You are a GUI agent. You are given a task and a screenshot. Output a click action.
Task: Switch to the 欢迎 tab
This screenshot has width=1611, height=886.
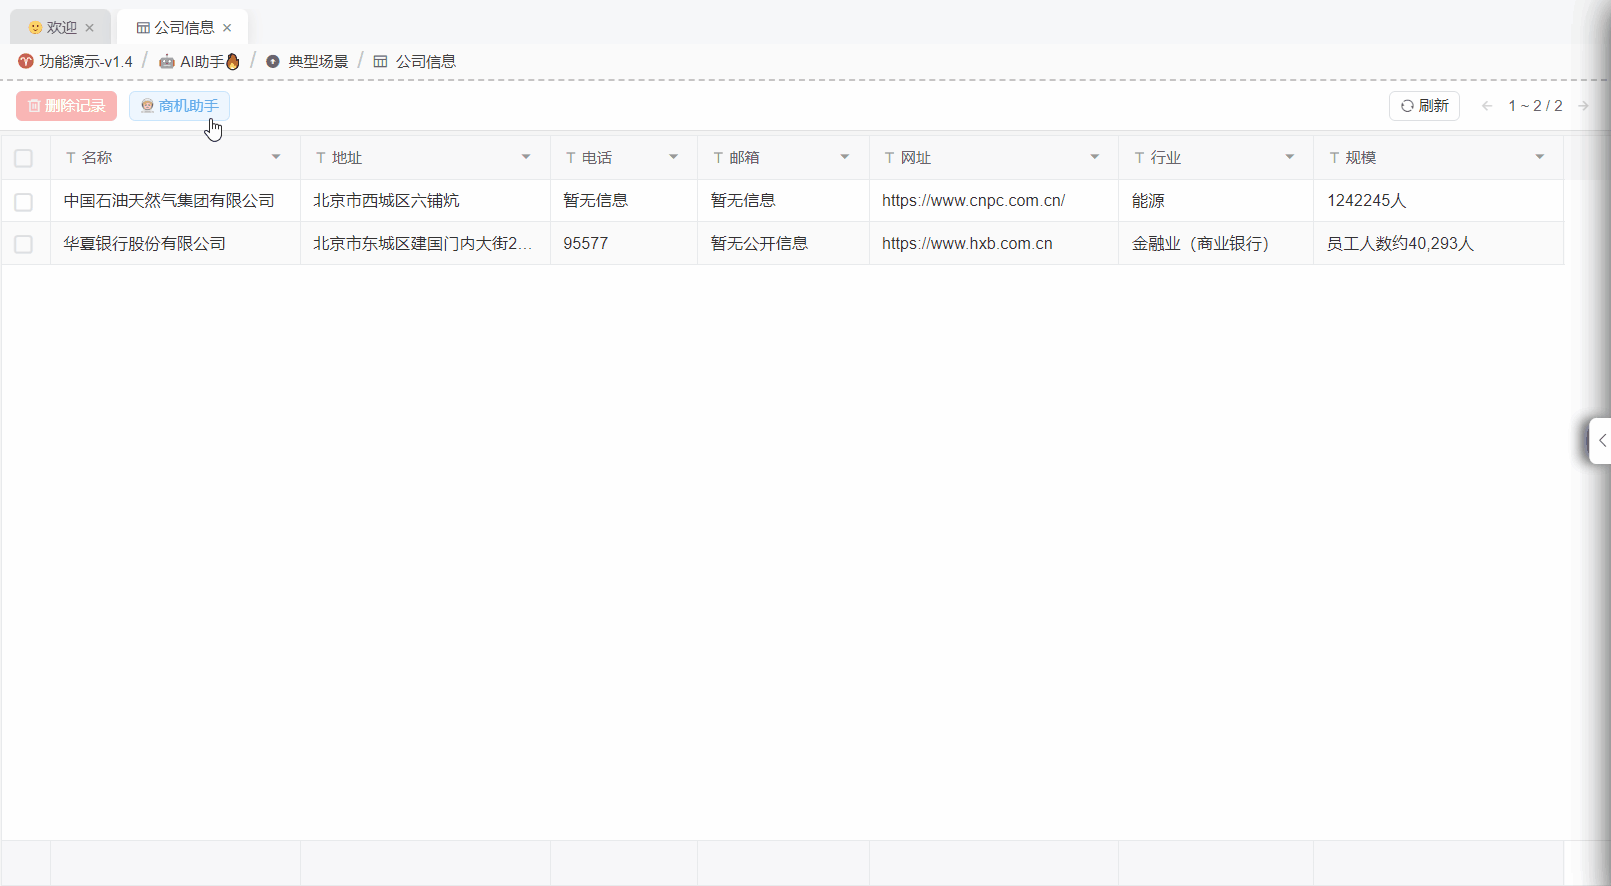click(x=62, y=28)
